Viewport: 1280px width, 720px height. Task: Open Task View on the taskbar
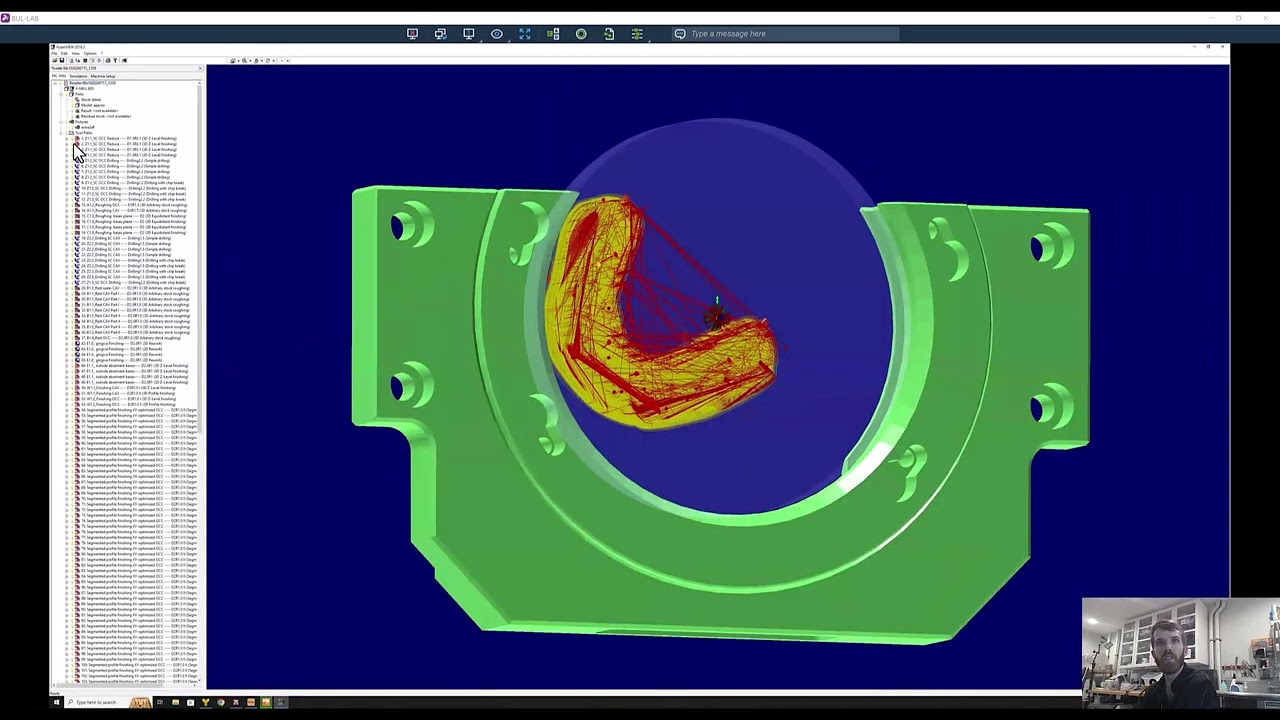click(x=159, y=702)
